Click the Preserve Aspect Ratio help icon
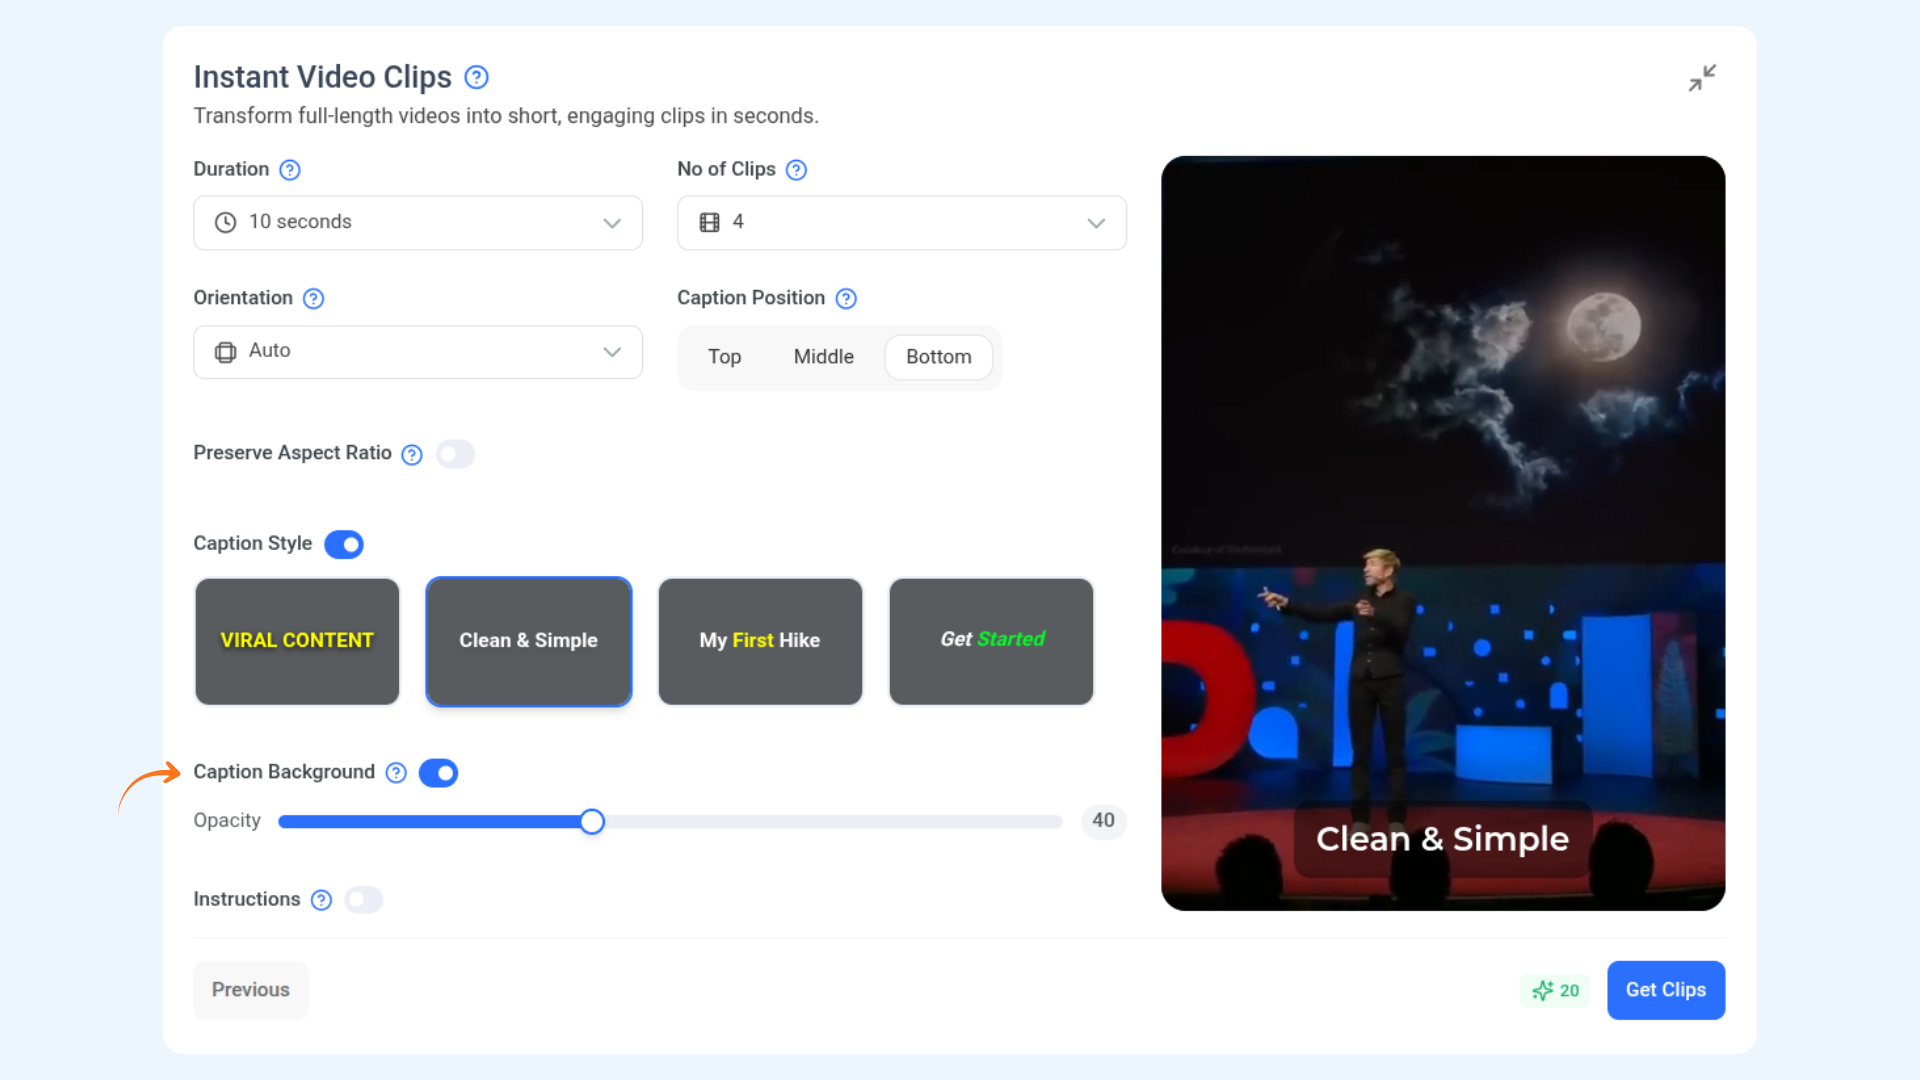The width and height of the screenshot is (1920, 1080). 412,455
